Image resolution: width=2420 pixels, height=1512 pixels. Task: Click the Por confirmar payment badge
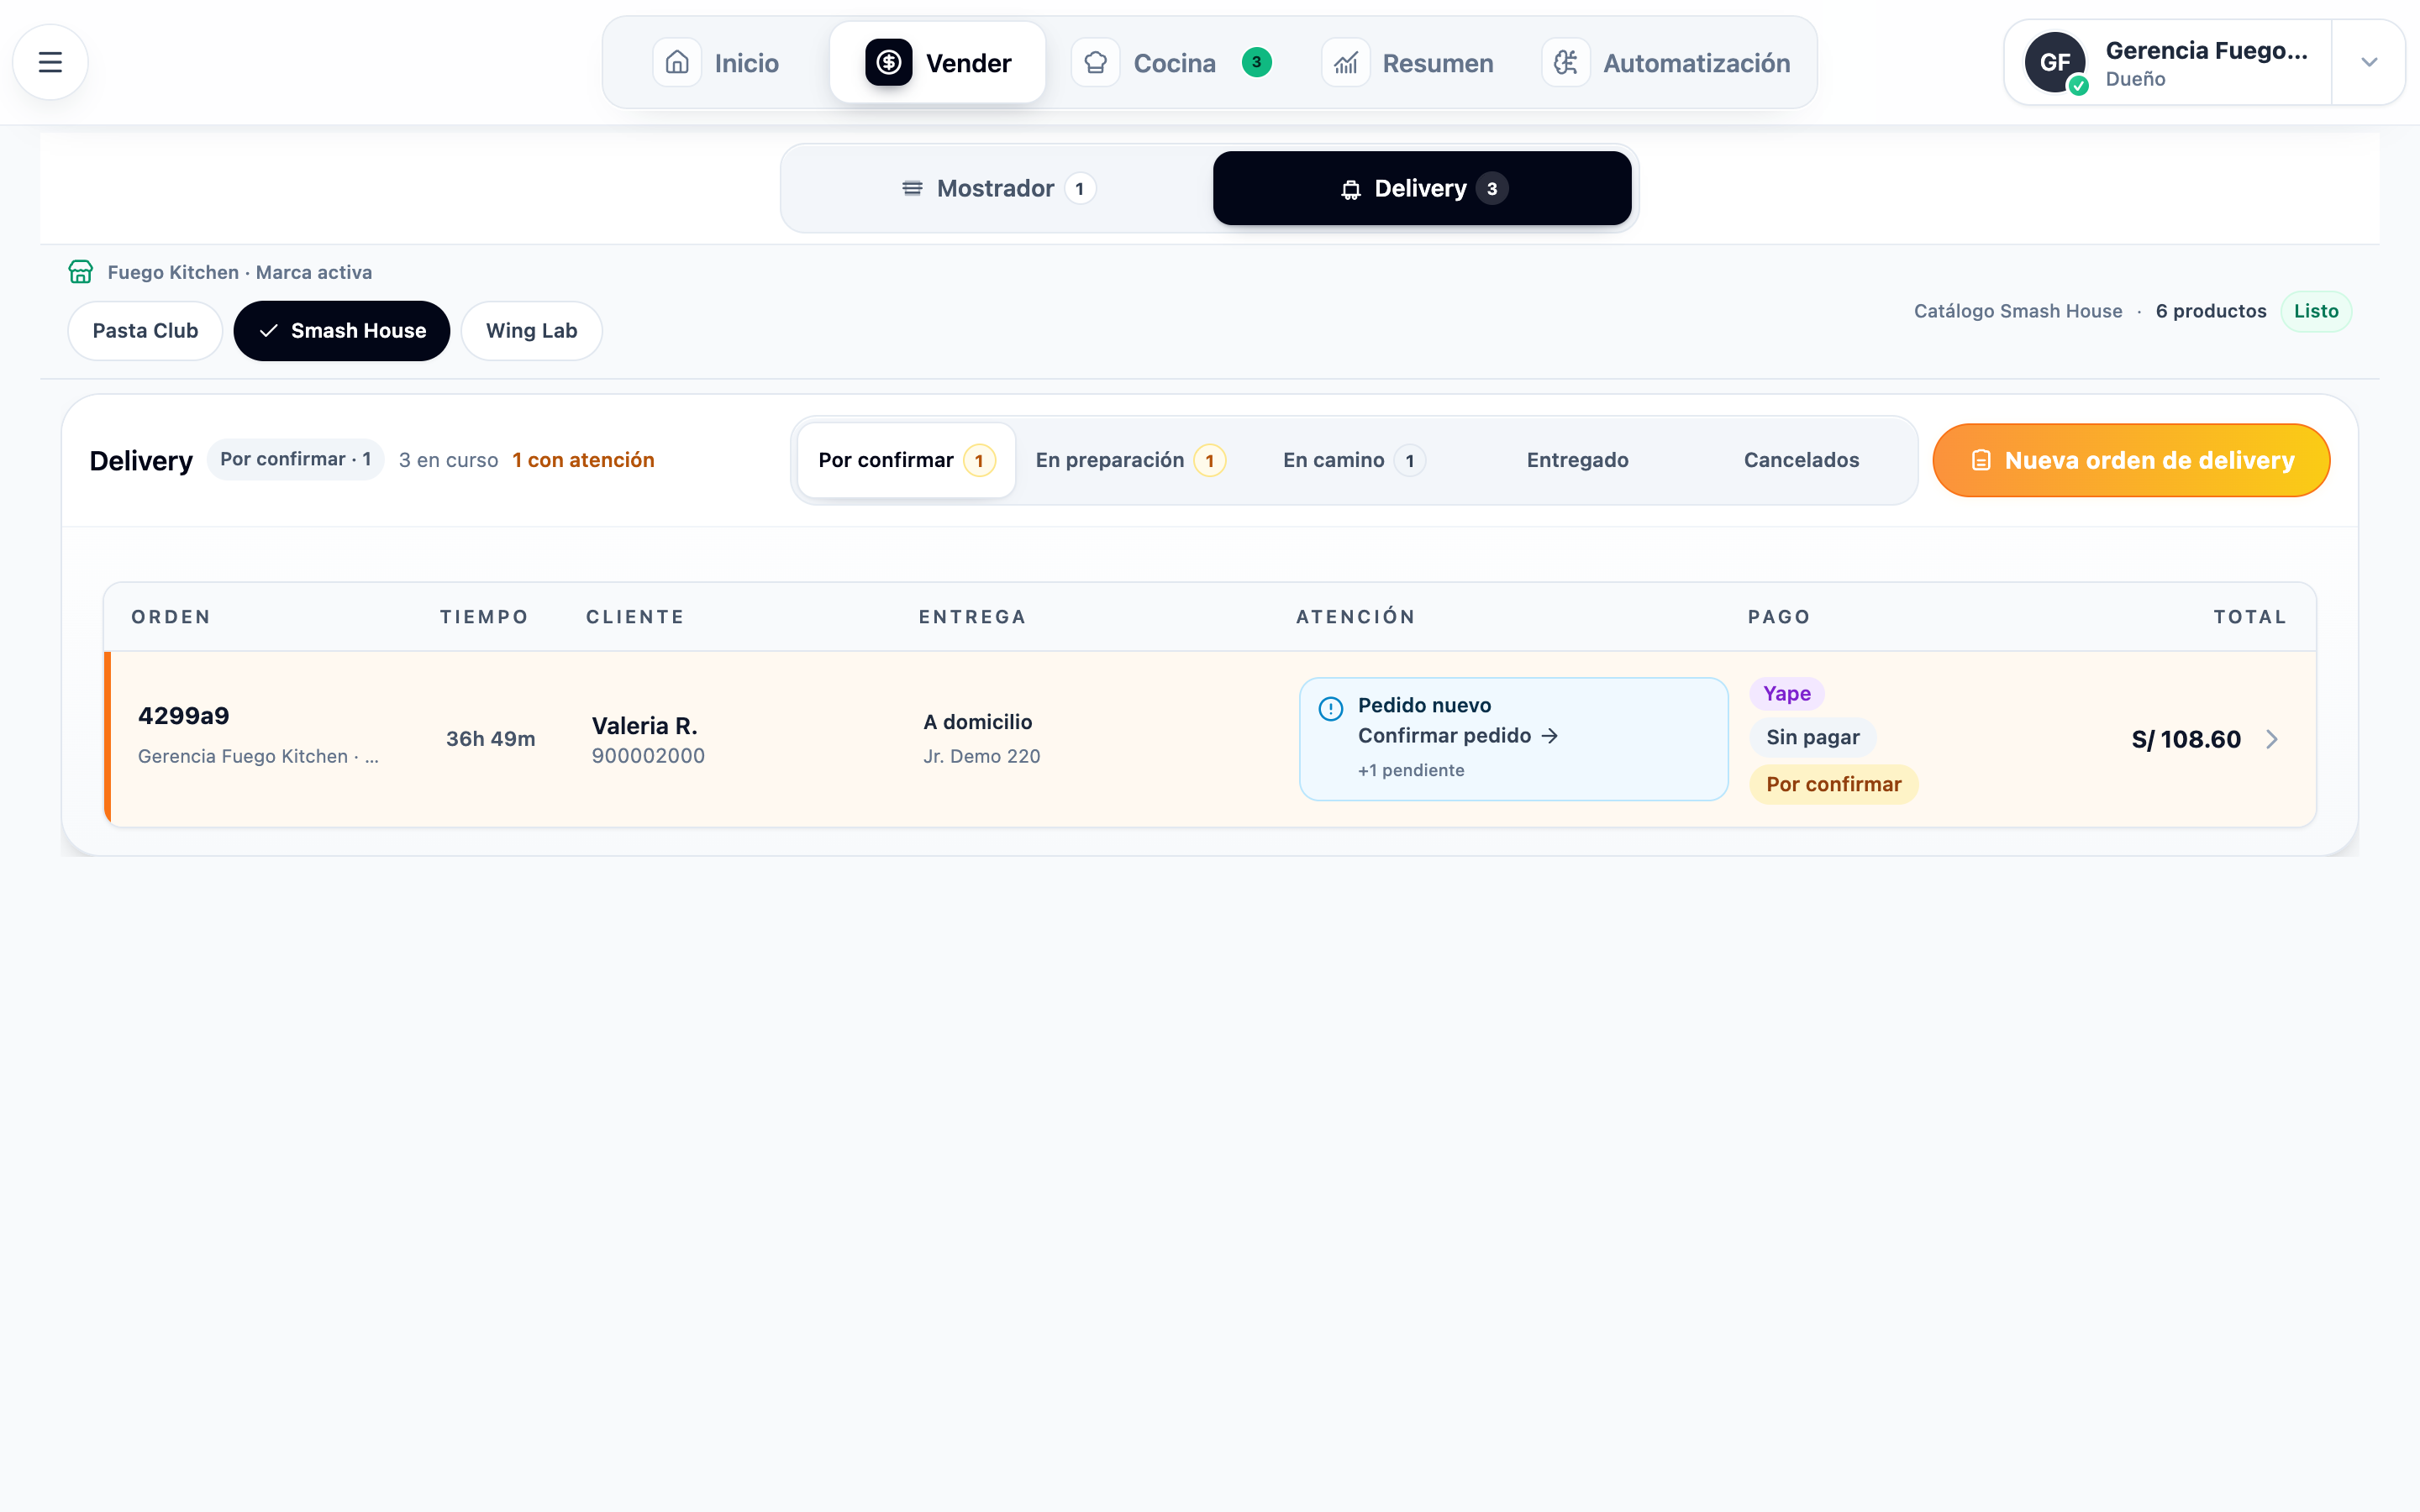1833,784
